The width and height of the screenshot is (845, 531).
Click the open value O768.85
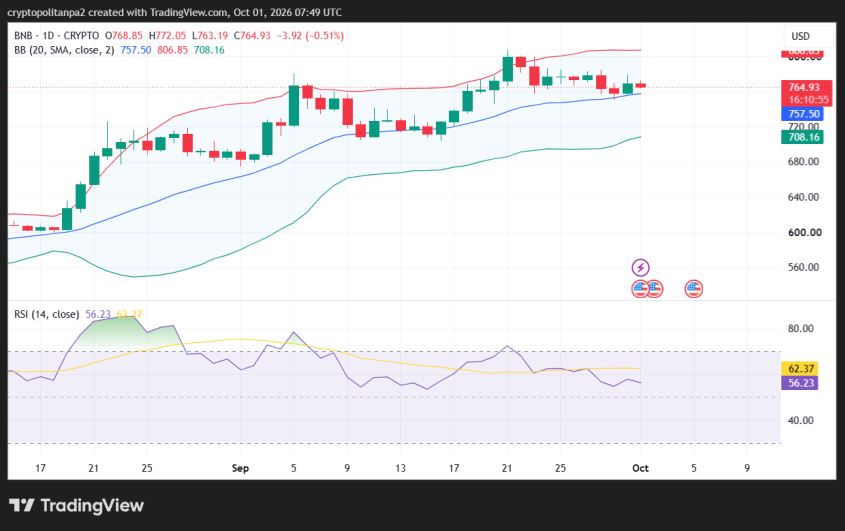(x=124, y=36)
